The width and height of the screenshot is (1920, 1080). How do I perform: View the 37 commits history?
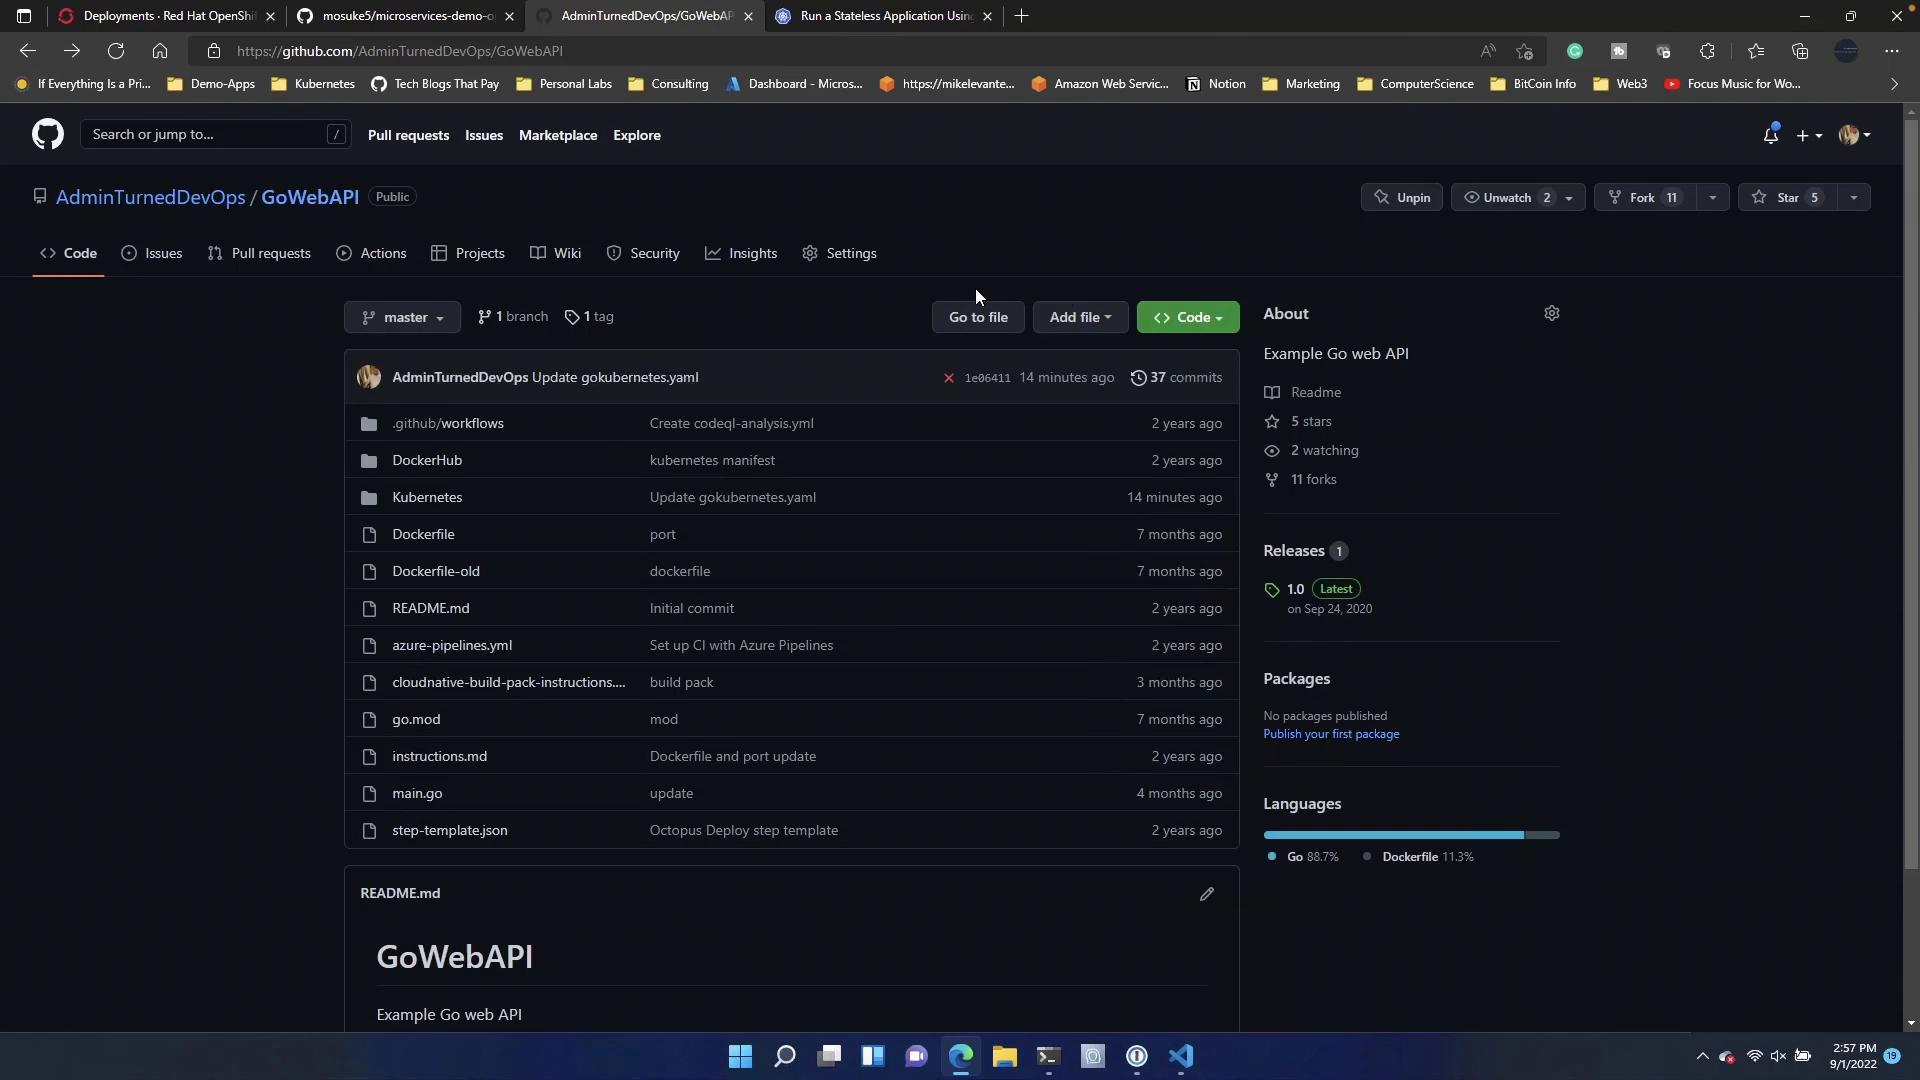1176,377
